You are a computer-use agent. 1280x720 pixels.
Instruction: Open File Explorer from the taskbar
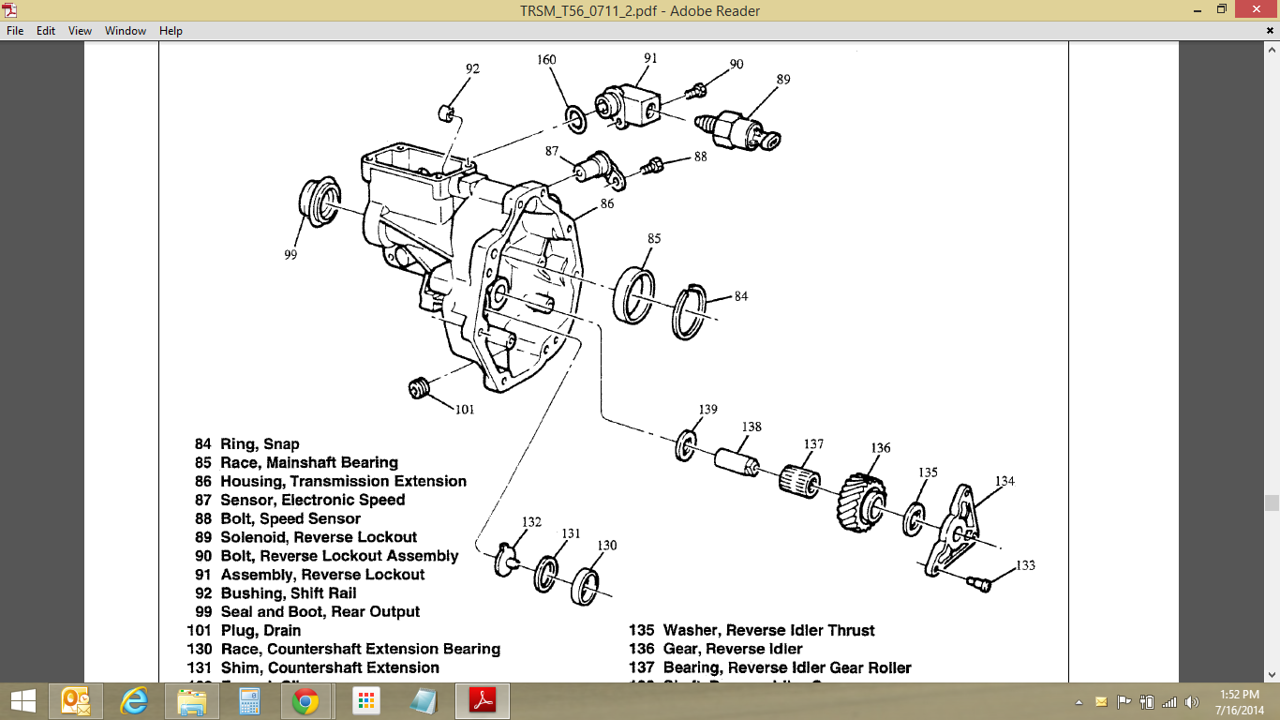coord(192,701)
